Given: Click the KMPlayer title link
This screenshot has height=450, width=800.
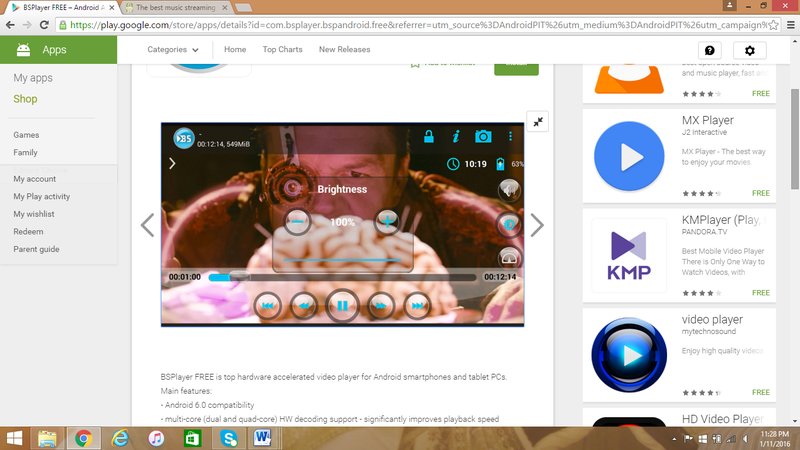Looking at the screenshot, I should click(x=723, y=220).
